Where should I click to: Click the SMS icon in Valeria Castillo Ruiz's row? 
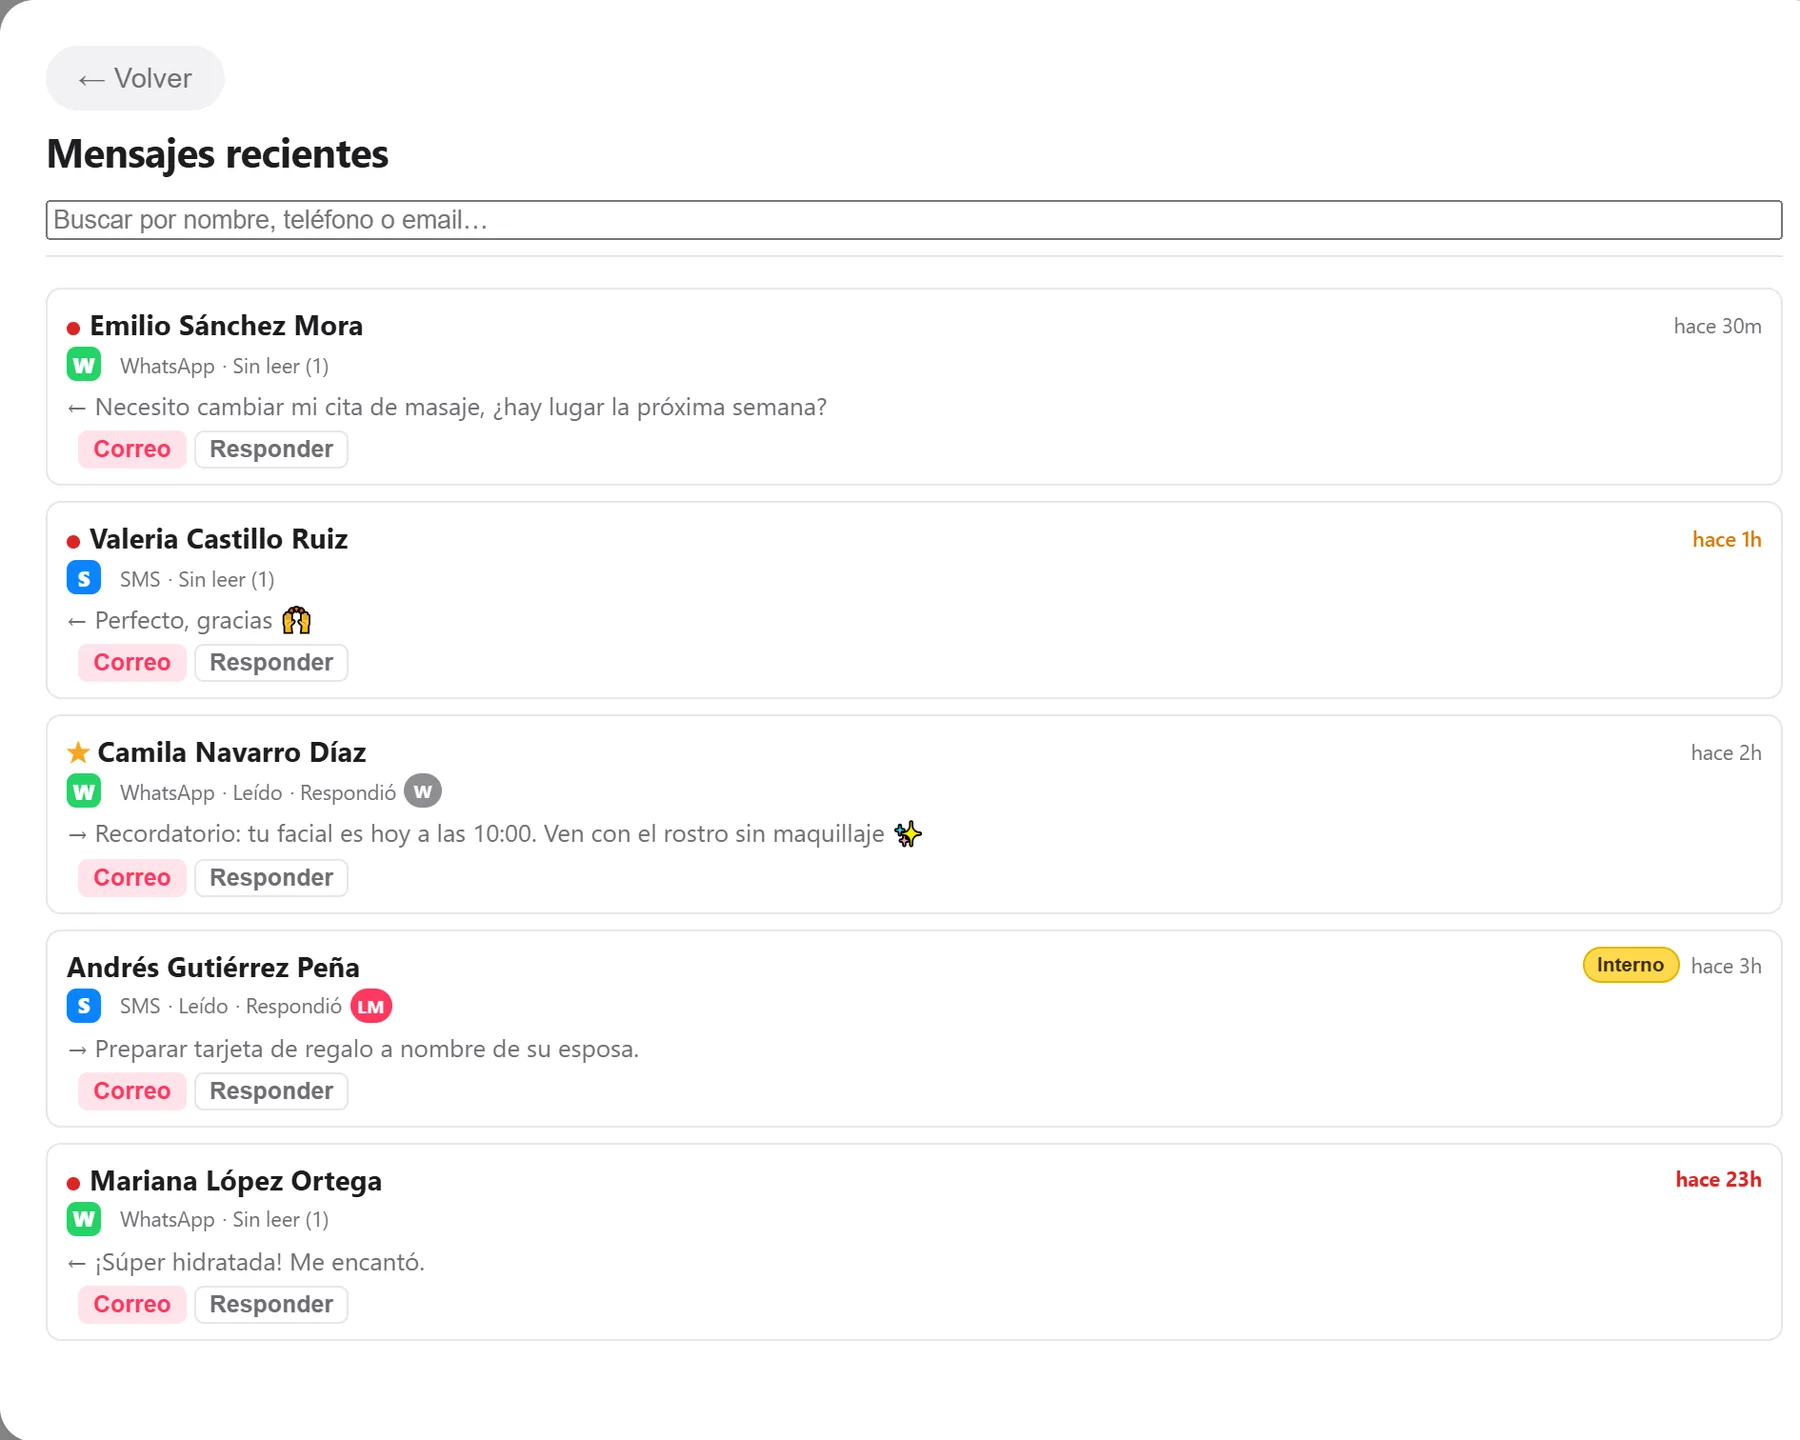(84, 578)
